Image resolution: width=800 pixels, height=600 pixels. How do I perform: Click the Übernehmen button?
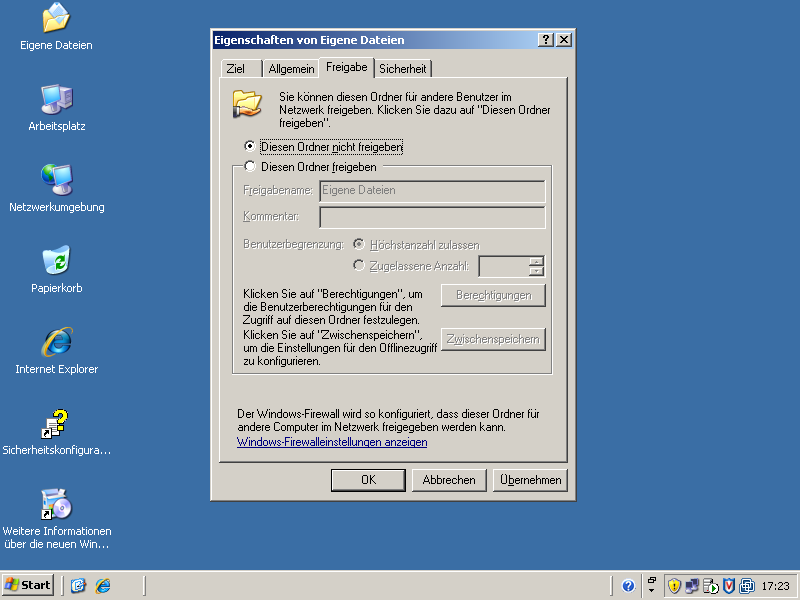click(530, 480)
